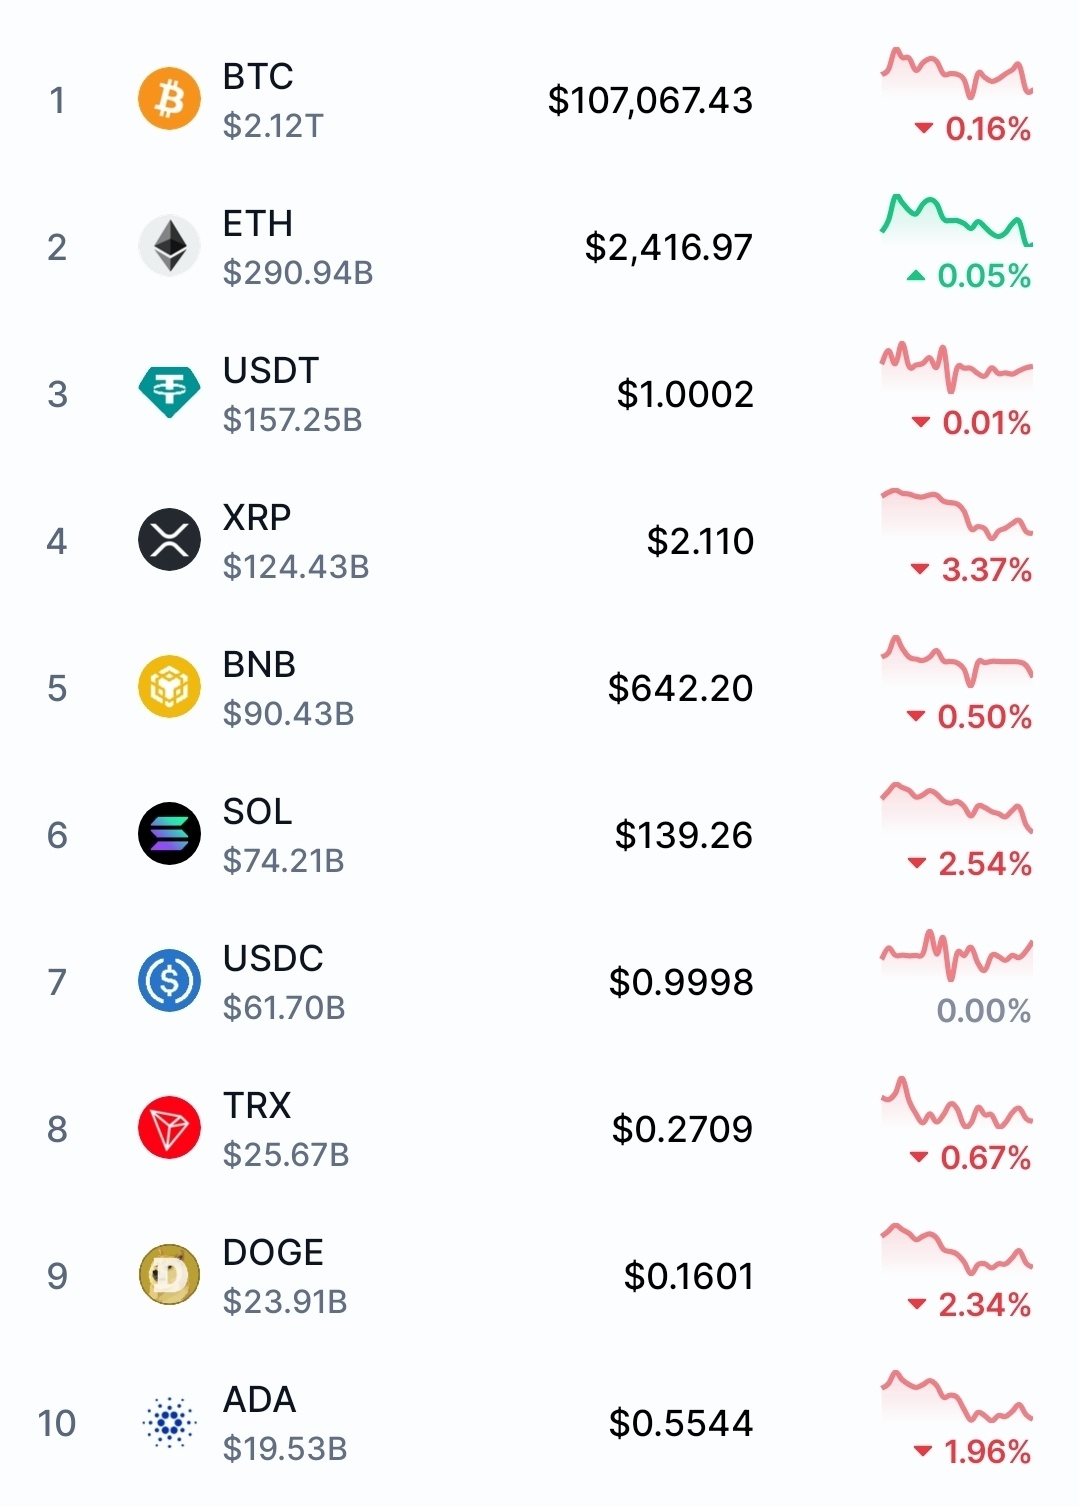Tap the ADA 1.96% drop indicator
The height and width of the screenshot is (1507, 1079).
972,1452
